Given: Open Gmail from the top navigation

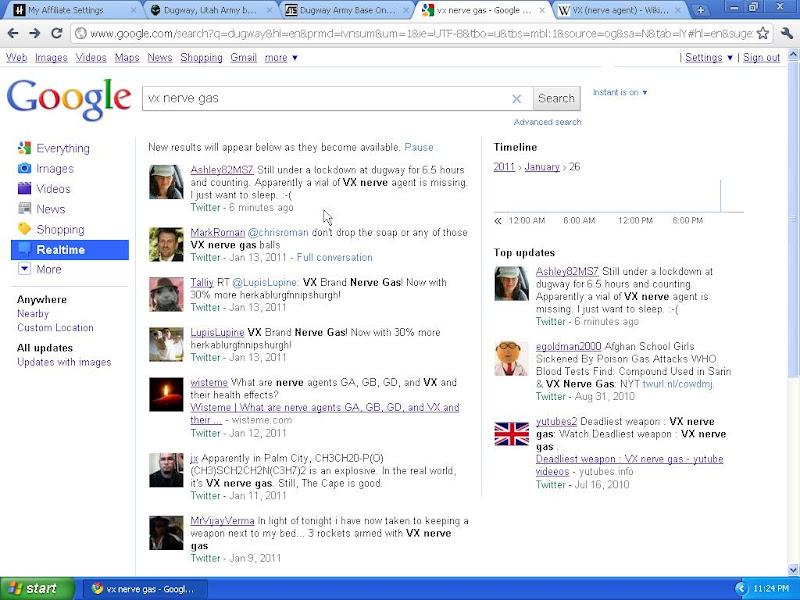Looking at the screenshot, I should (243, 58).
